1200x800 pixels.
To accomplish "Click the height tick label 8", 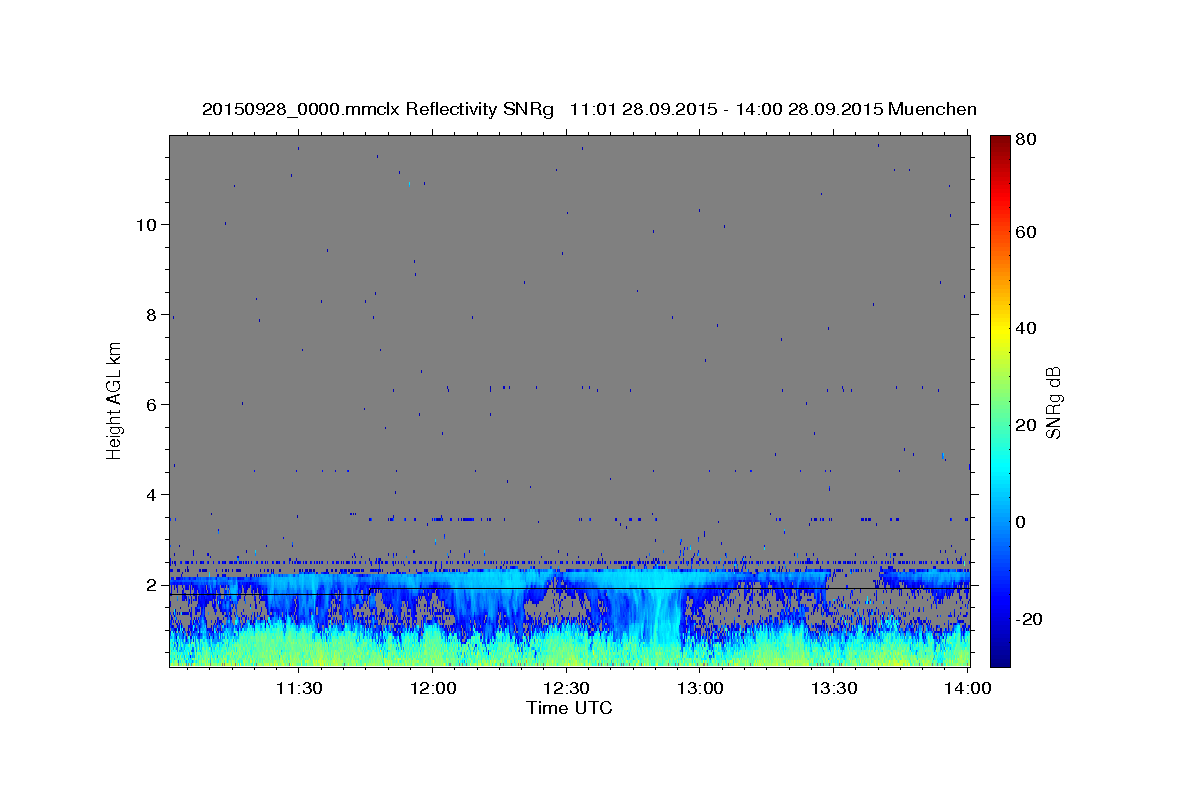I will pyautogui.click(x=152, y=314).
